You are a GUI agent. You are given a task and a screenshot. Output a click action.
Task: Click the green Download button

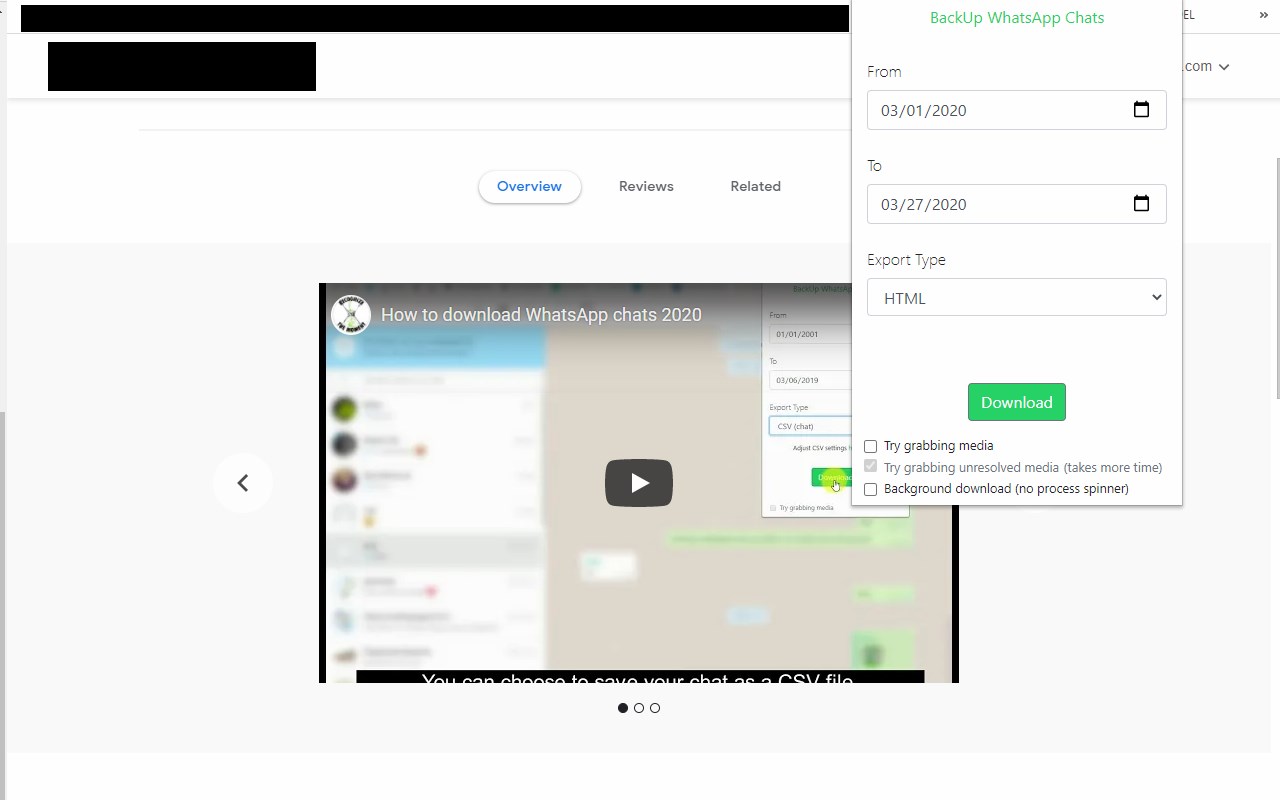pos(1017,402)
